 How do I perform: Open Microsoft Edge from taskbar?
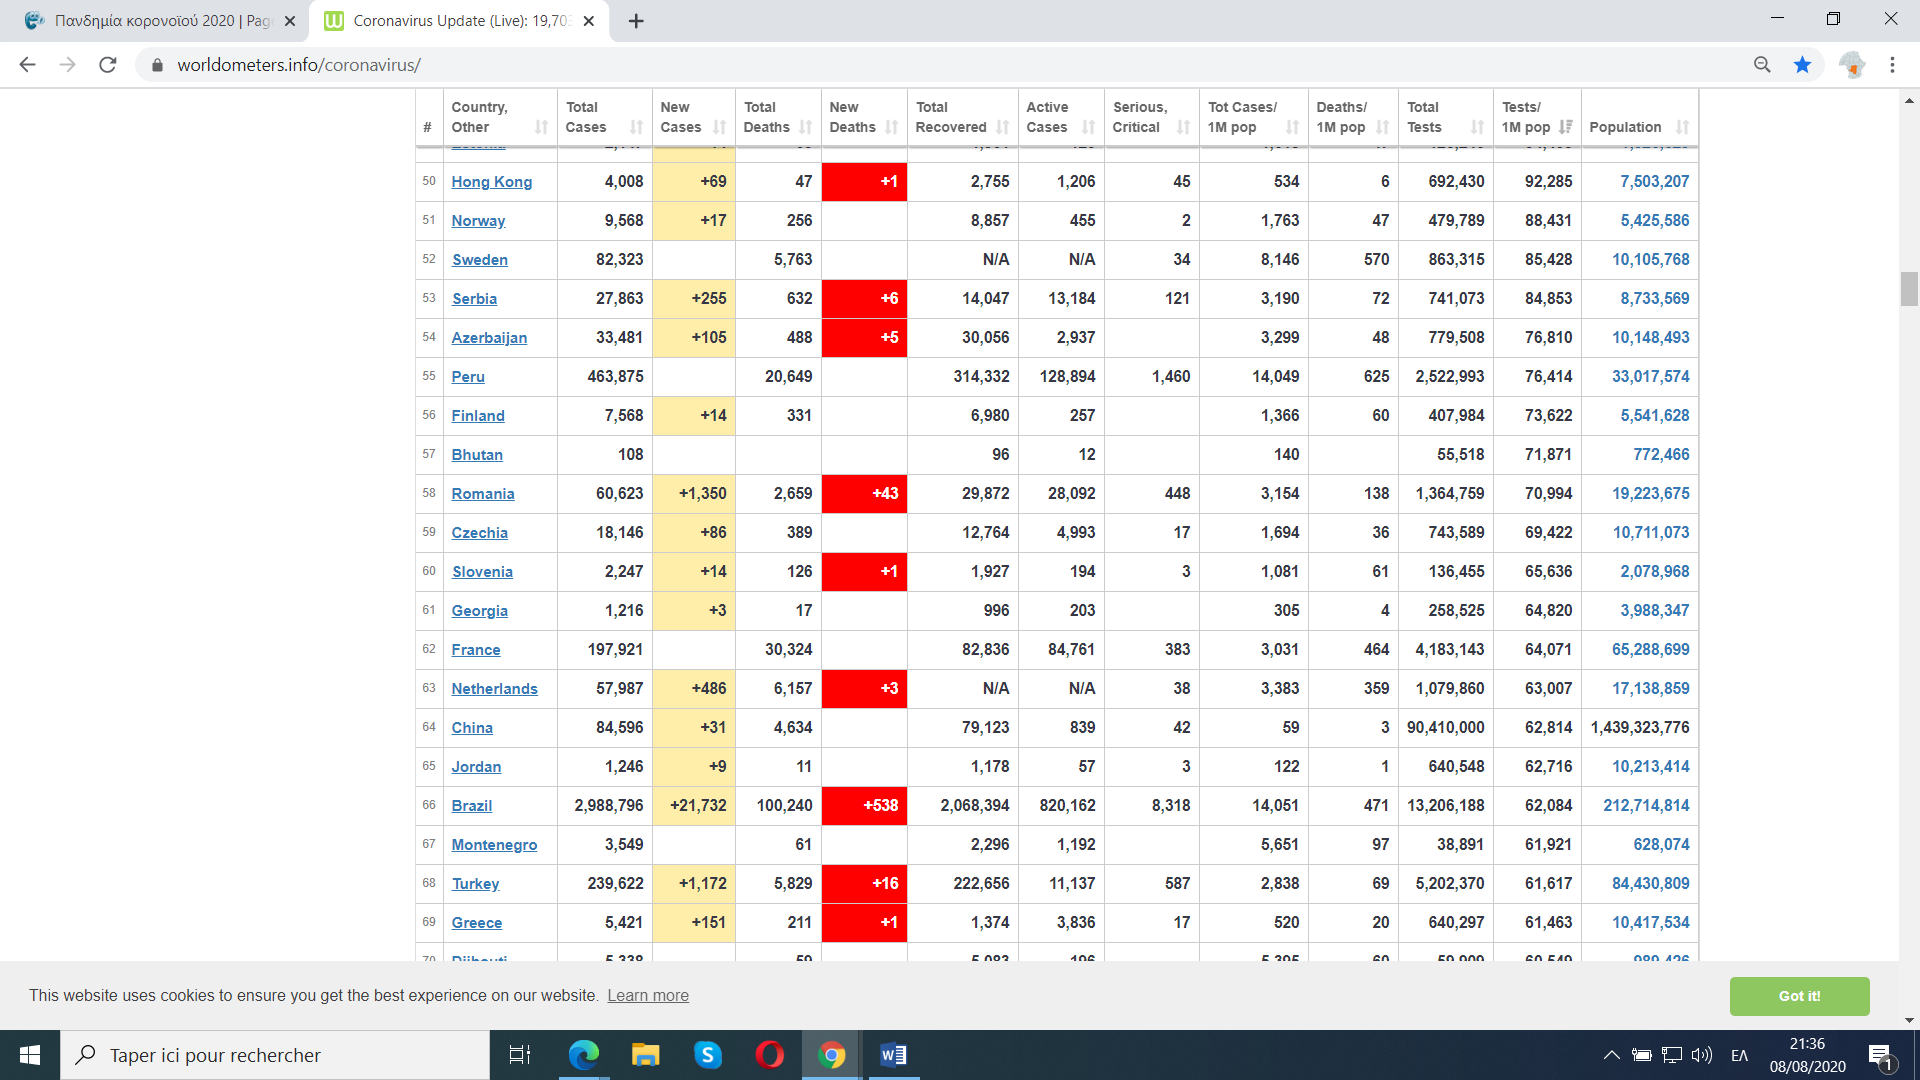[583, 1055]
